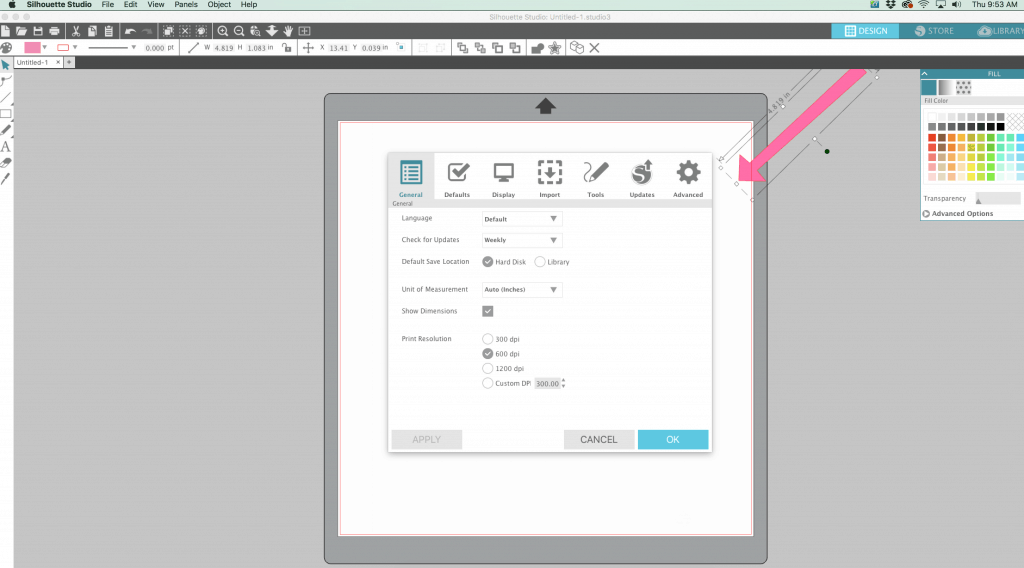The image size is (1024, 568).
Task: Click the Custom DPI stepper arrows
Action: [x=564, y=383]
